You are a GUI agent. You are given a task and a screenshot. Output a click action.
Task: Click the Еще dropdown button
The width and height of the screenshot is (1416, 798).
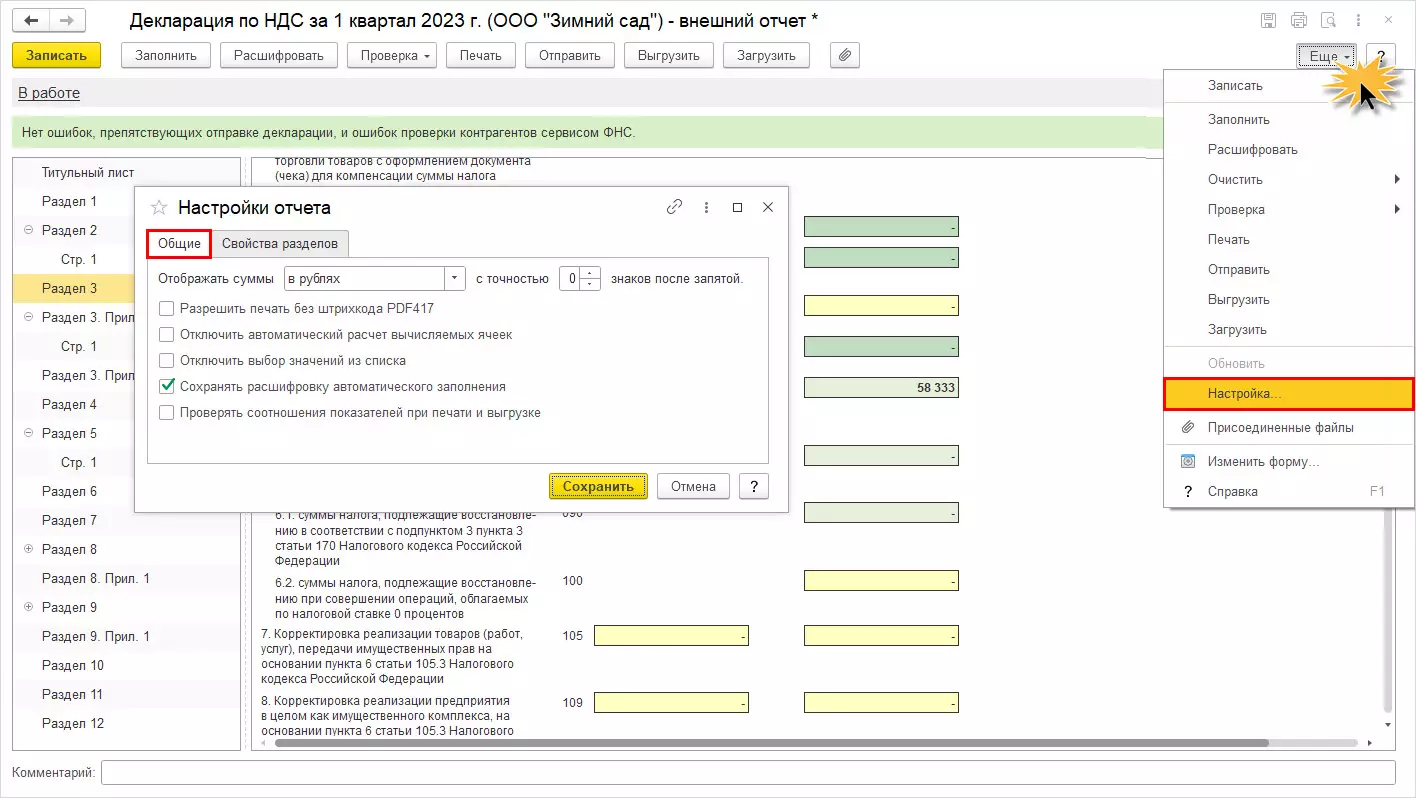1327,56
